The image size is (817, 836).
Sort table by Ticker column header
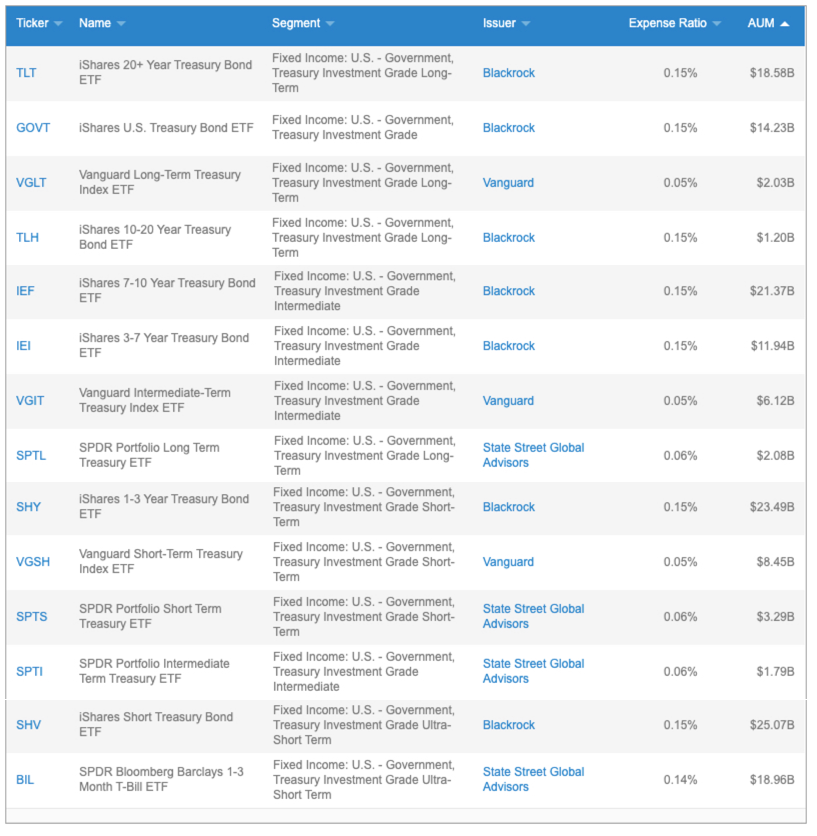[39, 23]
